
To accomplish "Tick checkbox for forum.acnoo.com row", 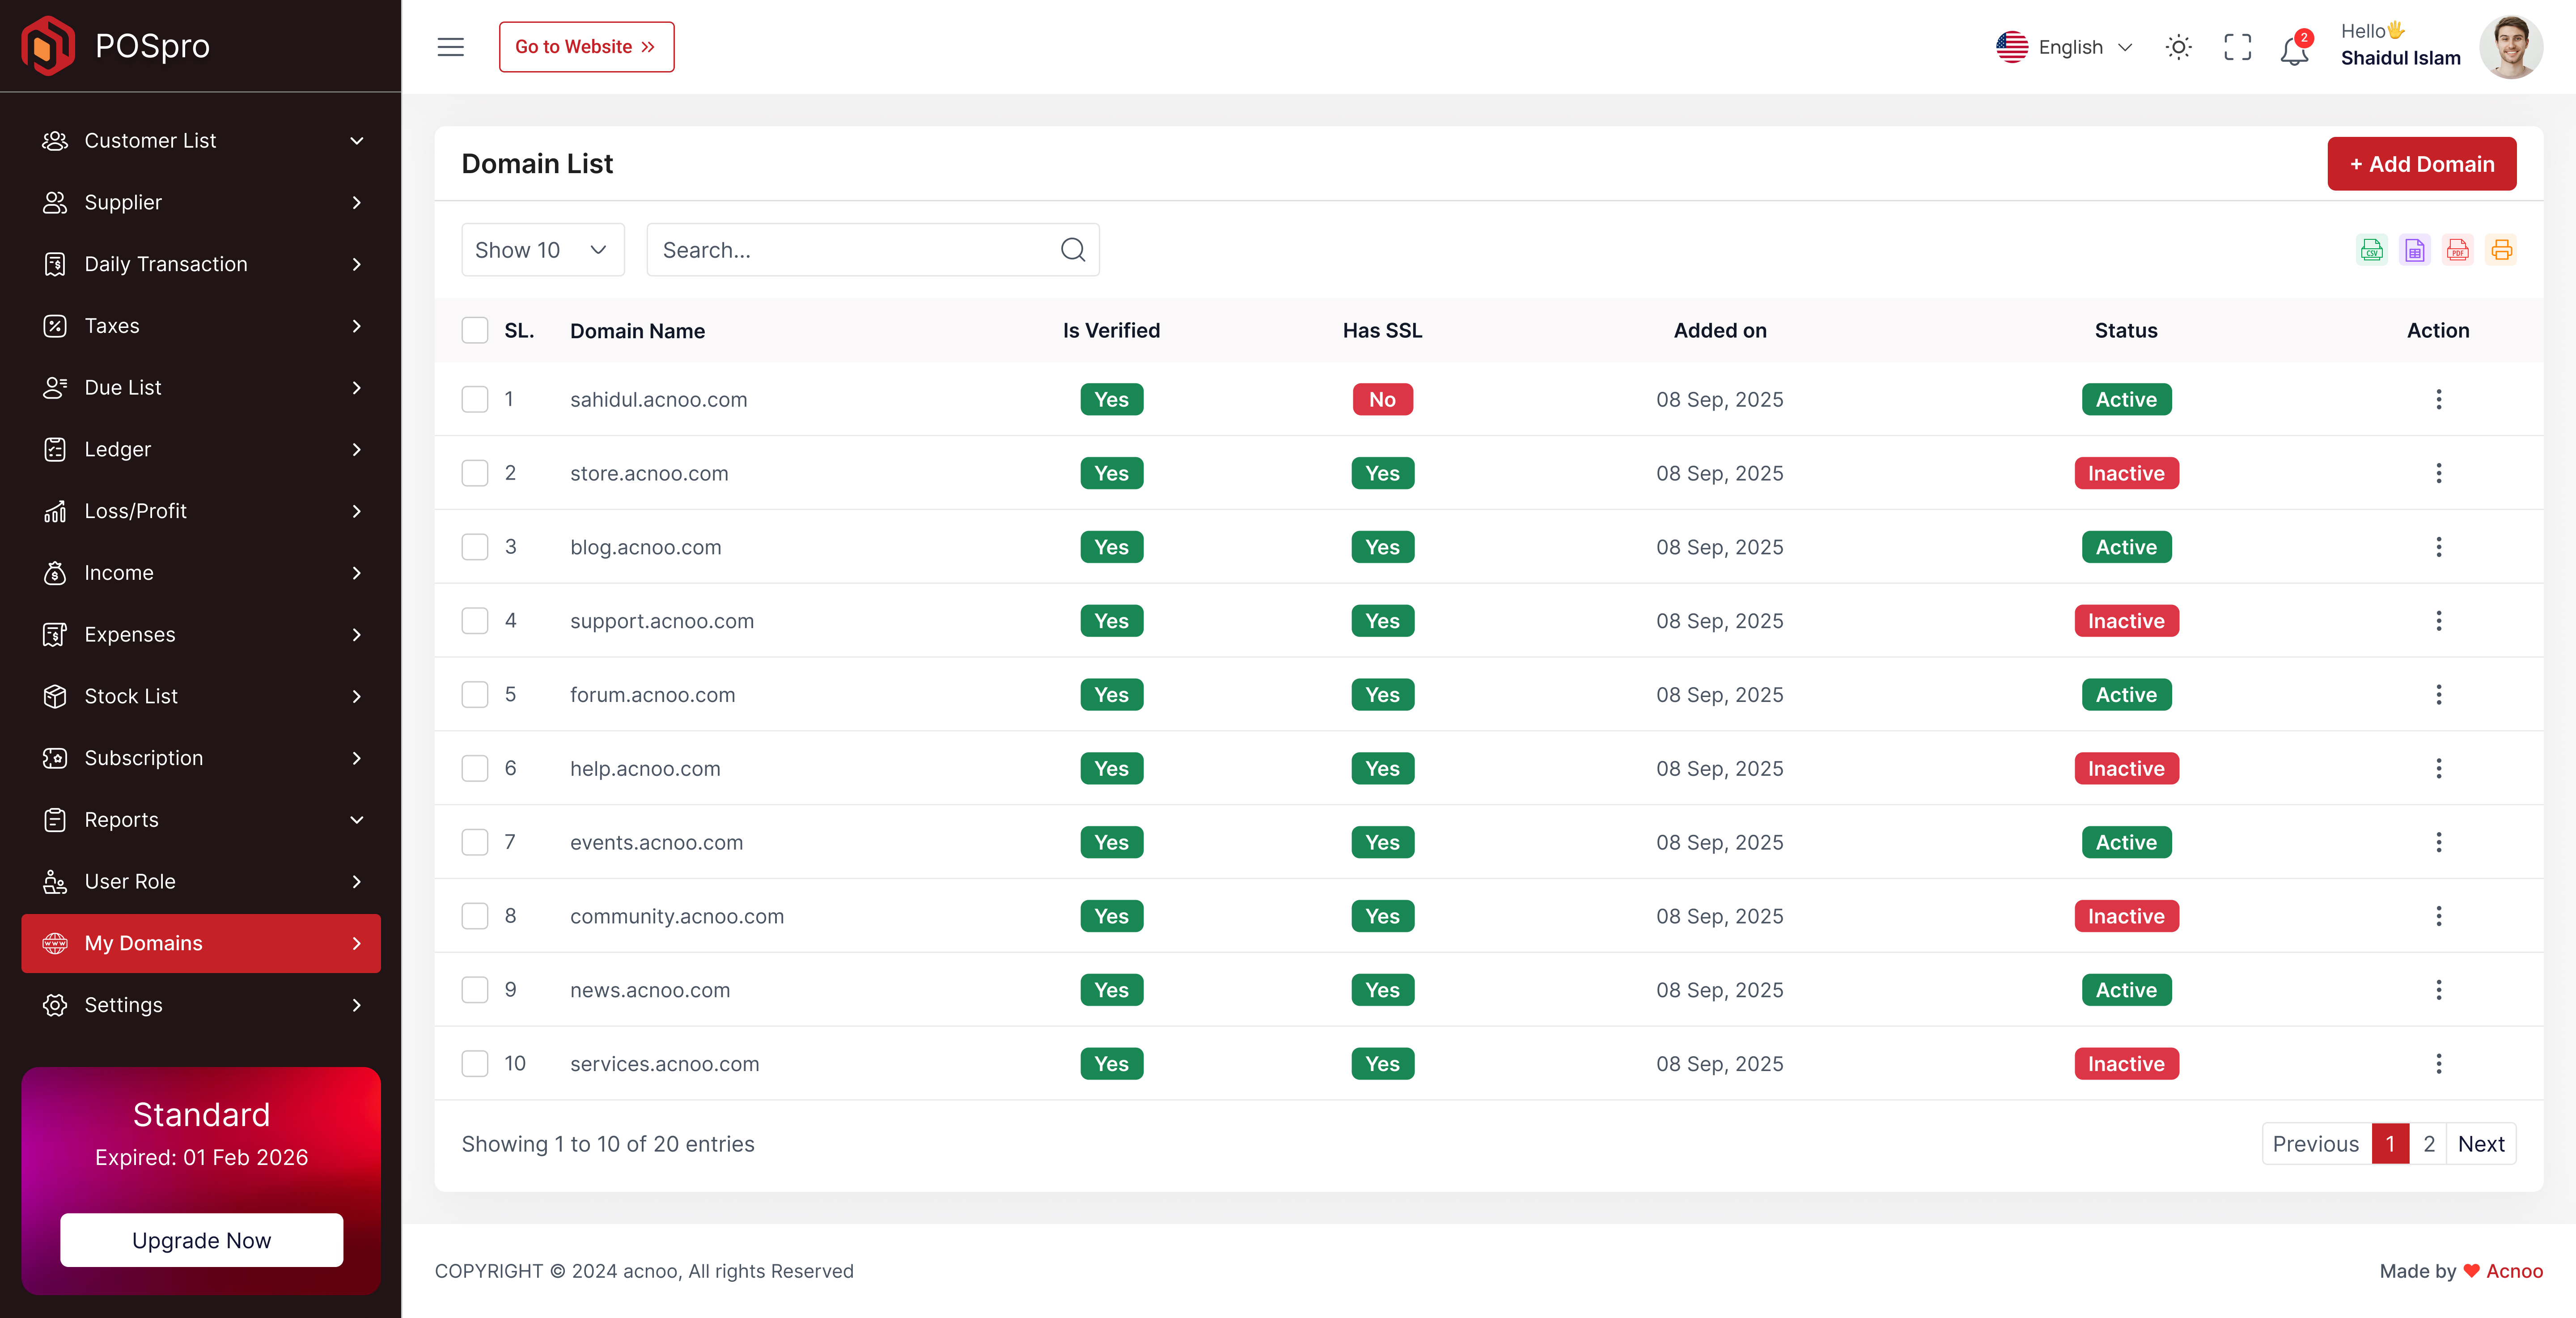I will [x=475, y=694].
